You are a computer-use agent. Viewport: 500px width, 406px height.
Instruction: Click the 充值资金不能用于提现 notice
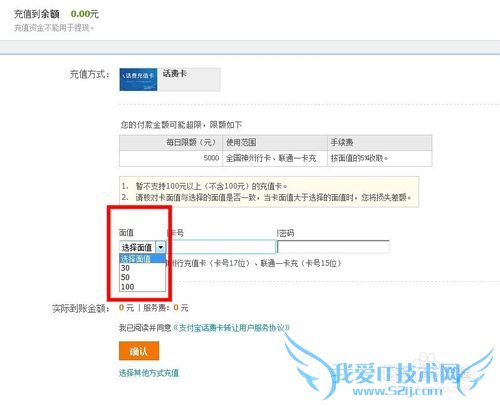pyautogui.click(x=54, y=28)
